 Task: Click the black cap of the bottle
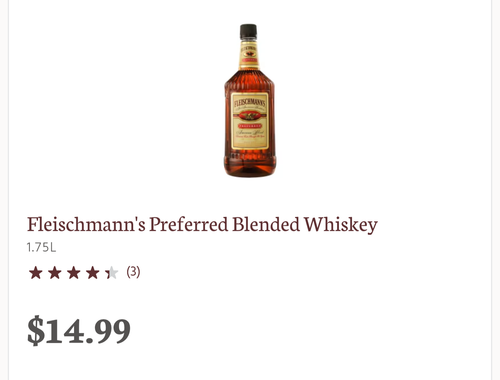pyautogui.click(x=248, y=31)
